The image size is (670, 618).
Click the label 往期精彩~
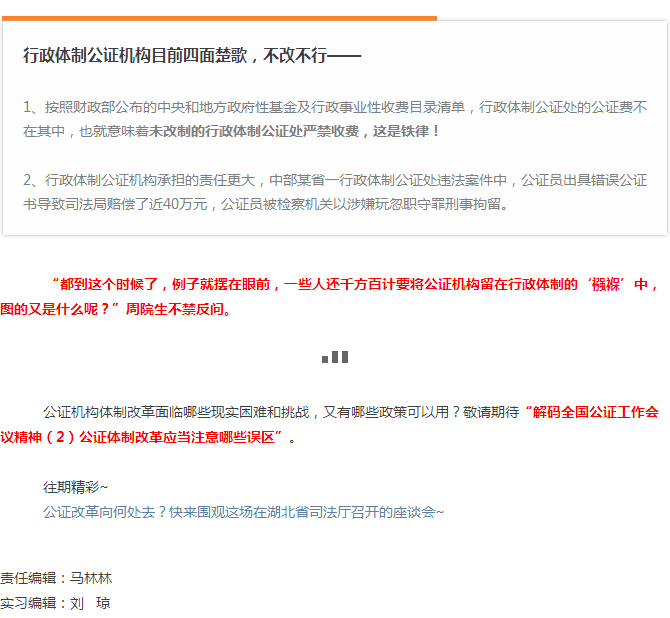[75, 487]
